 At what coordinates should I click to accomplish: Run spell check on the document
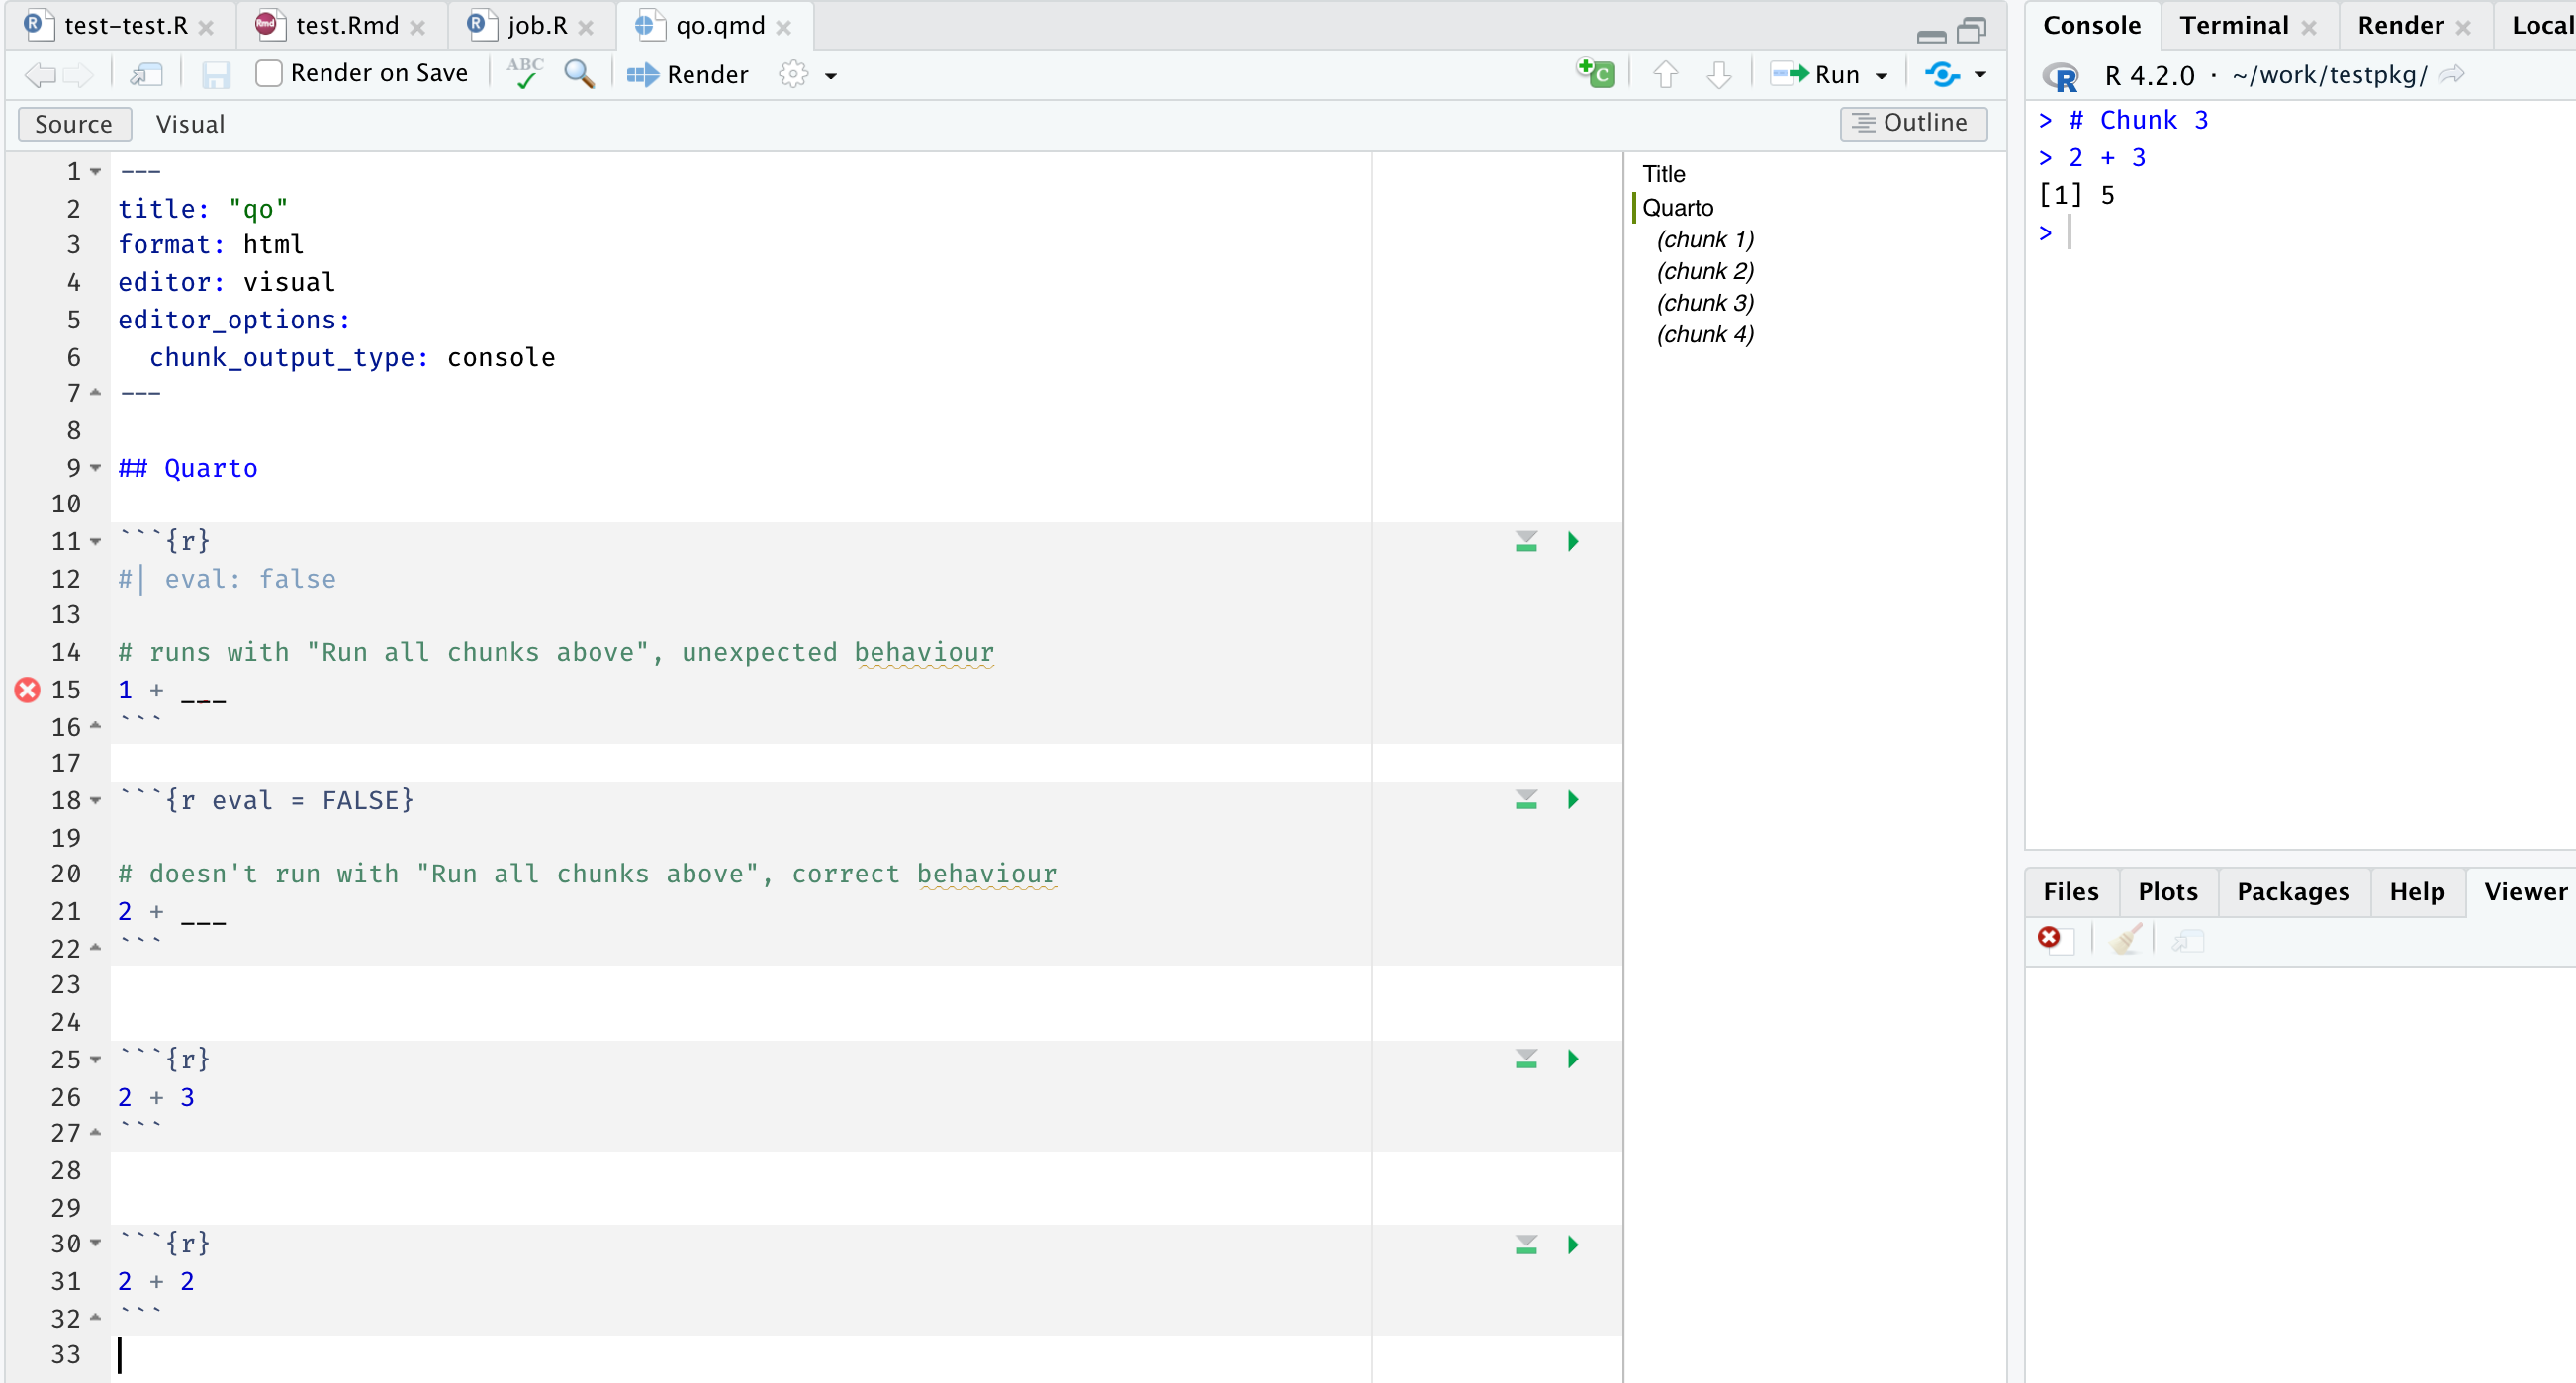tap(523, 74)
